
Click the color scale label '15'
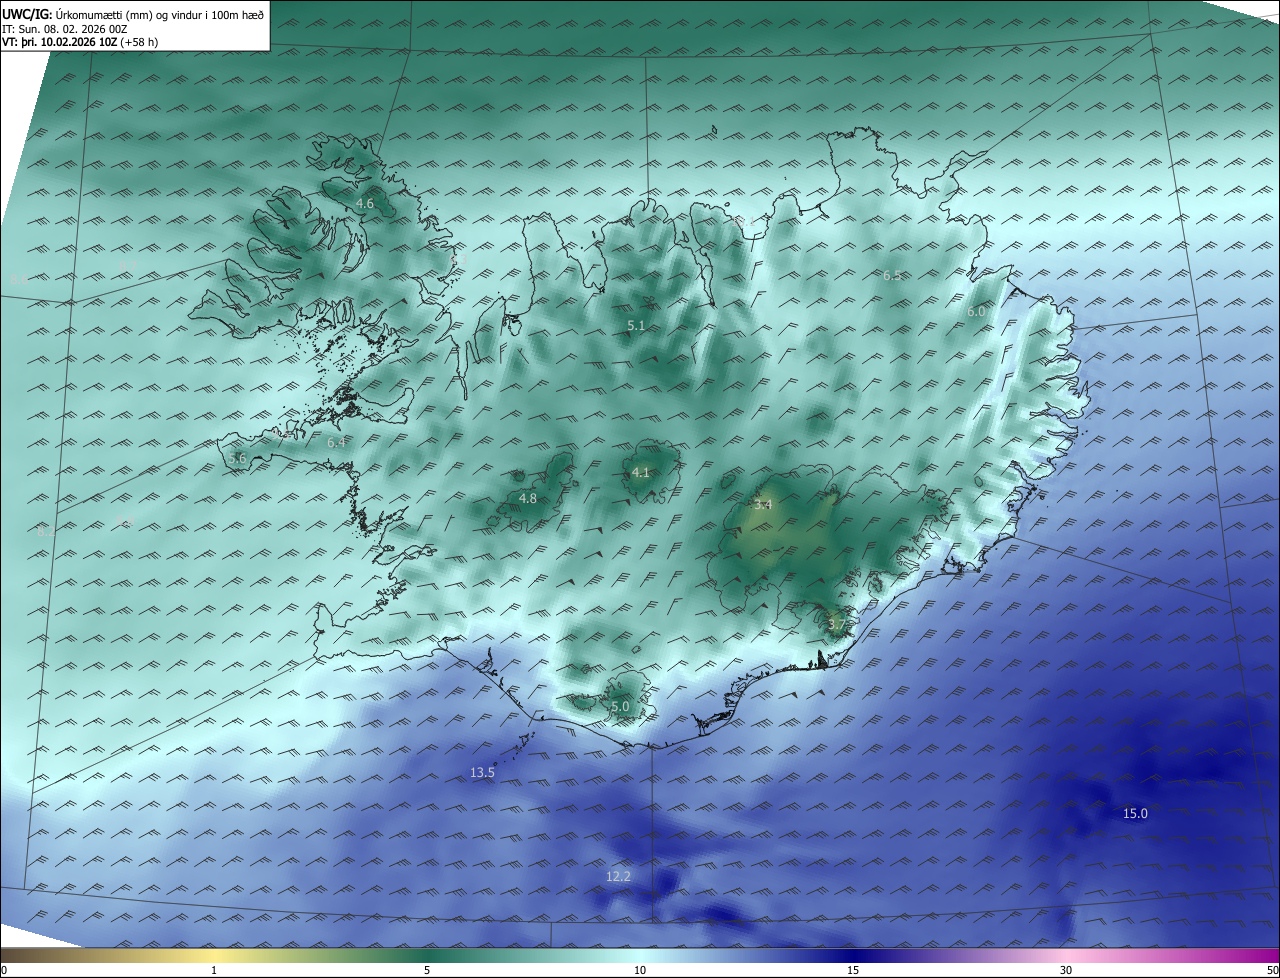[853, 970]
